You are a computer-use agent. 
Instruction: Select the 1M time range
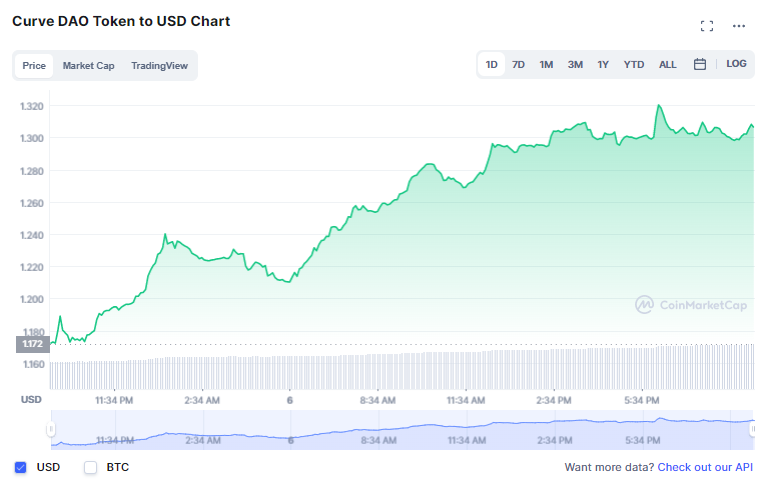click(x=546, y=65)
